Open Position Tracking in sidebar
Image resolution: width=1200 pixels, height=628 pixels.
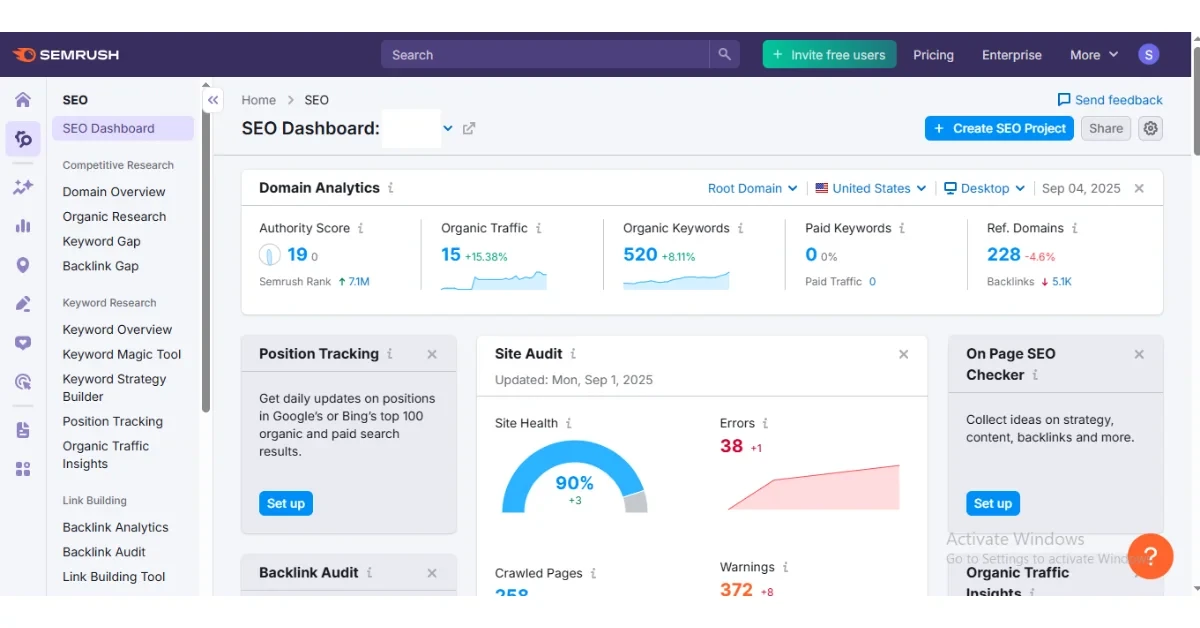point(112,422)
